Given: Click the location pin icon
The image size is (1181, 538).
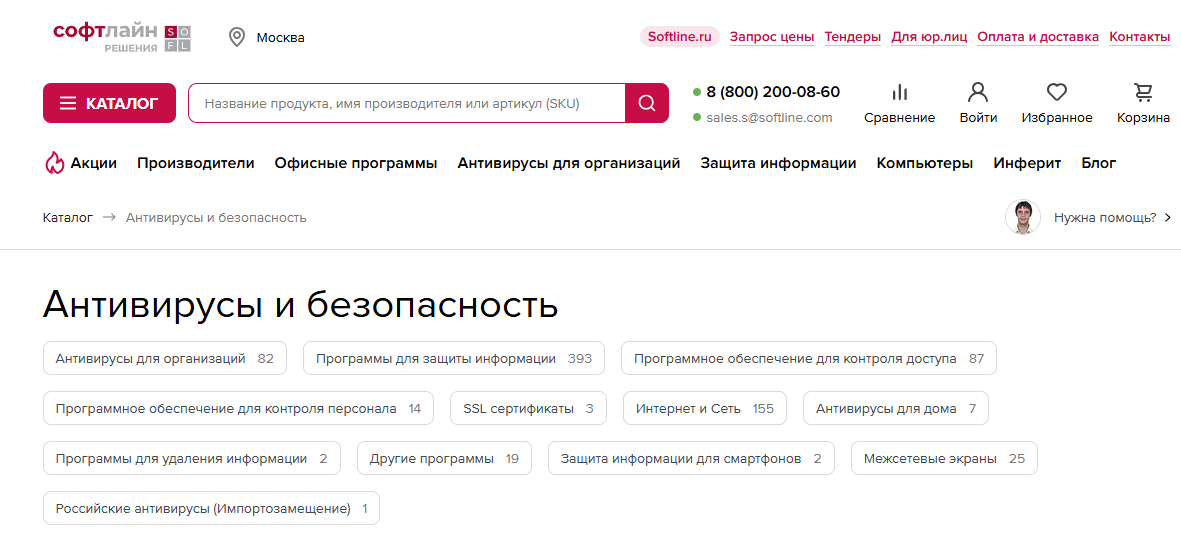Looking at the screenshot, I should [x=237, y=37].
